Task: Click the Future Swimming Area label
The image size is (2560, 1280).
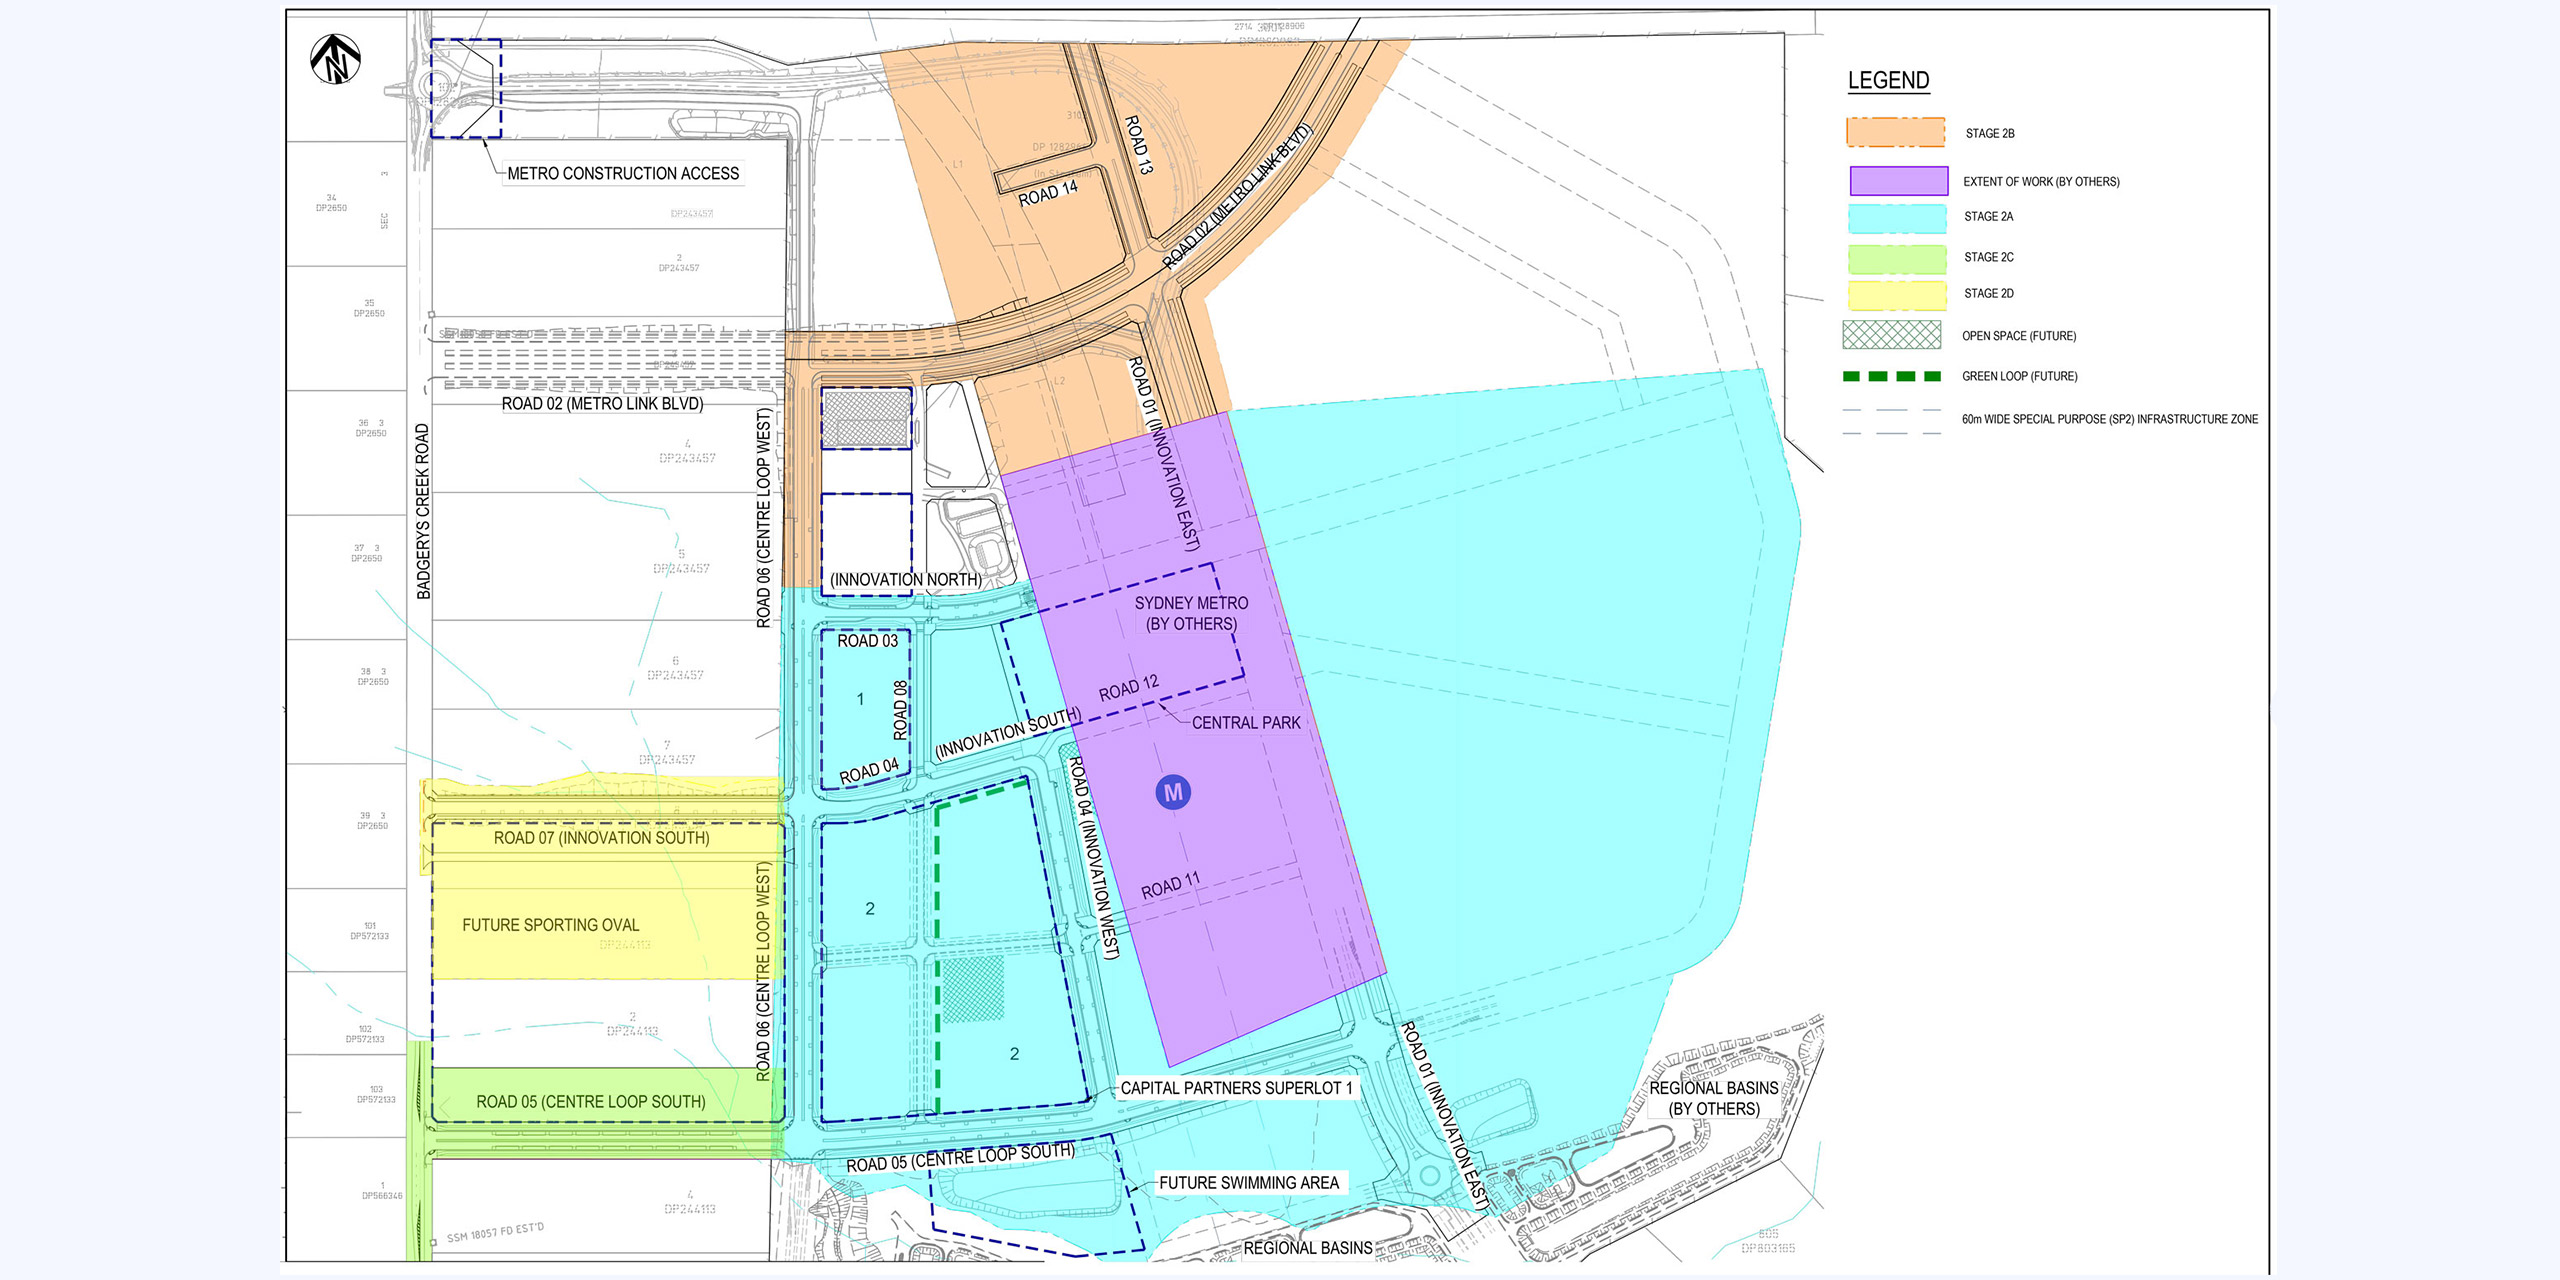Action: point(1248,1183)
